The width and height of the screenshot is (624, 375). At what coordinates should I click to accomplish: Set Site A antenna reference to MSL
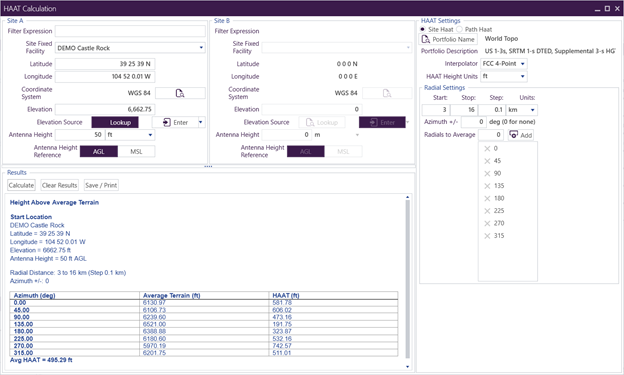[x=136, y=151]
